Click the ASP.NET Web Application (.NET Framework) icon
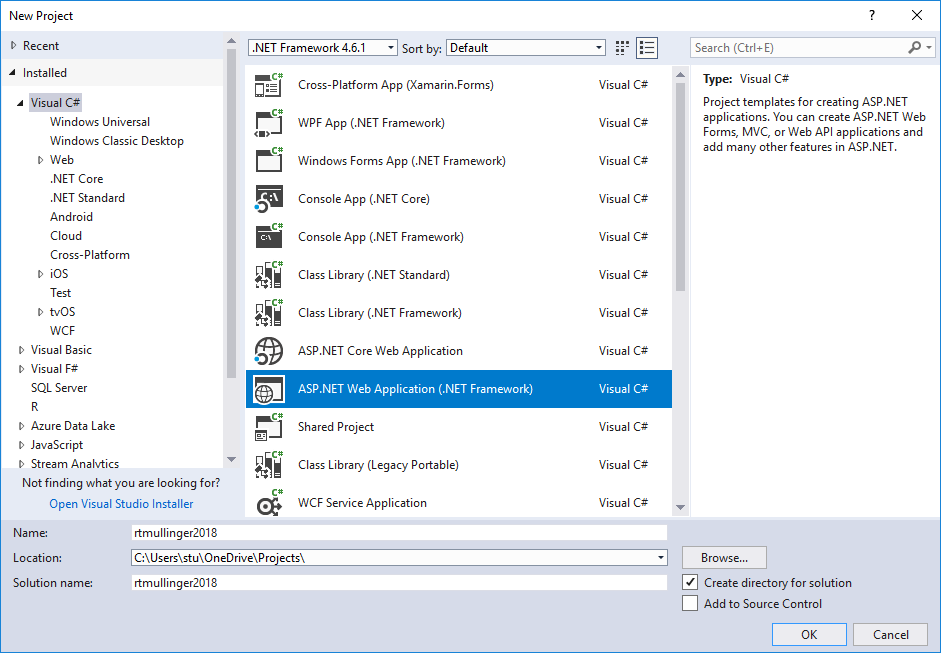This screenshot has width=941, height=653. tap(268, 389)
